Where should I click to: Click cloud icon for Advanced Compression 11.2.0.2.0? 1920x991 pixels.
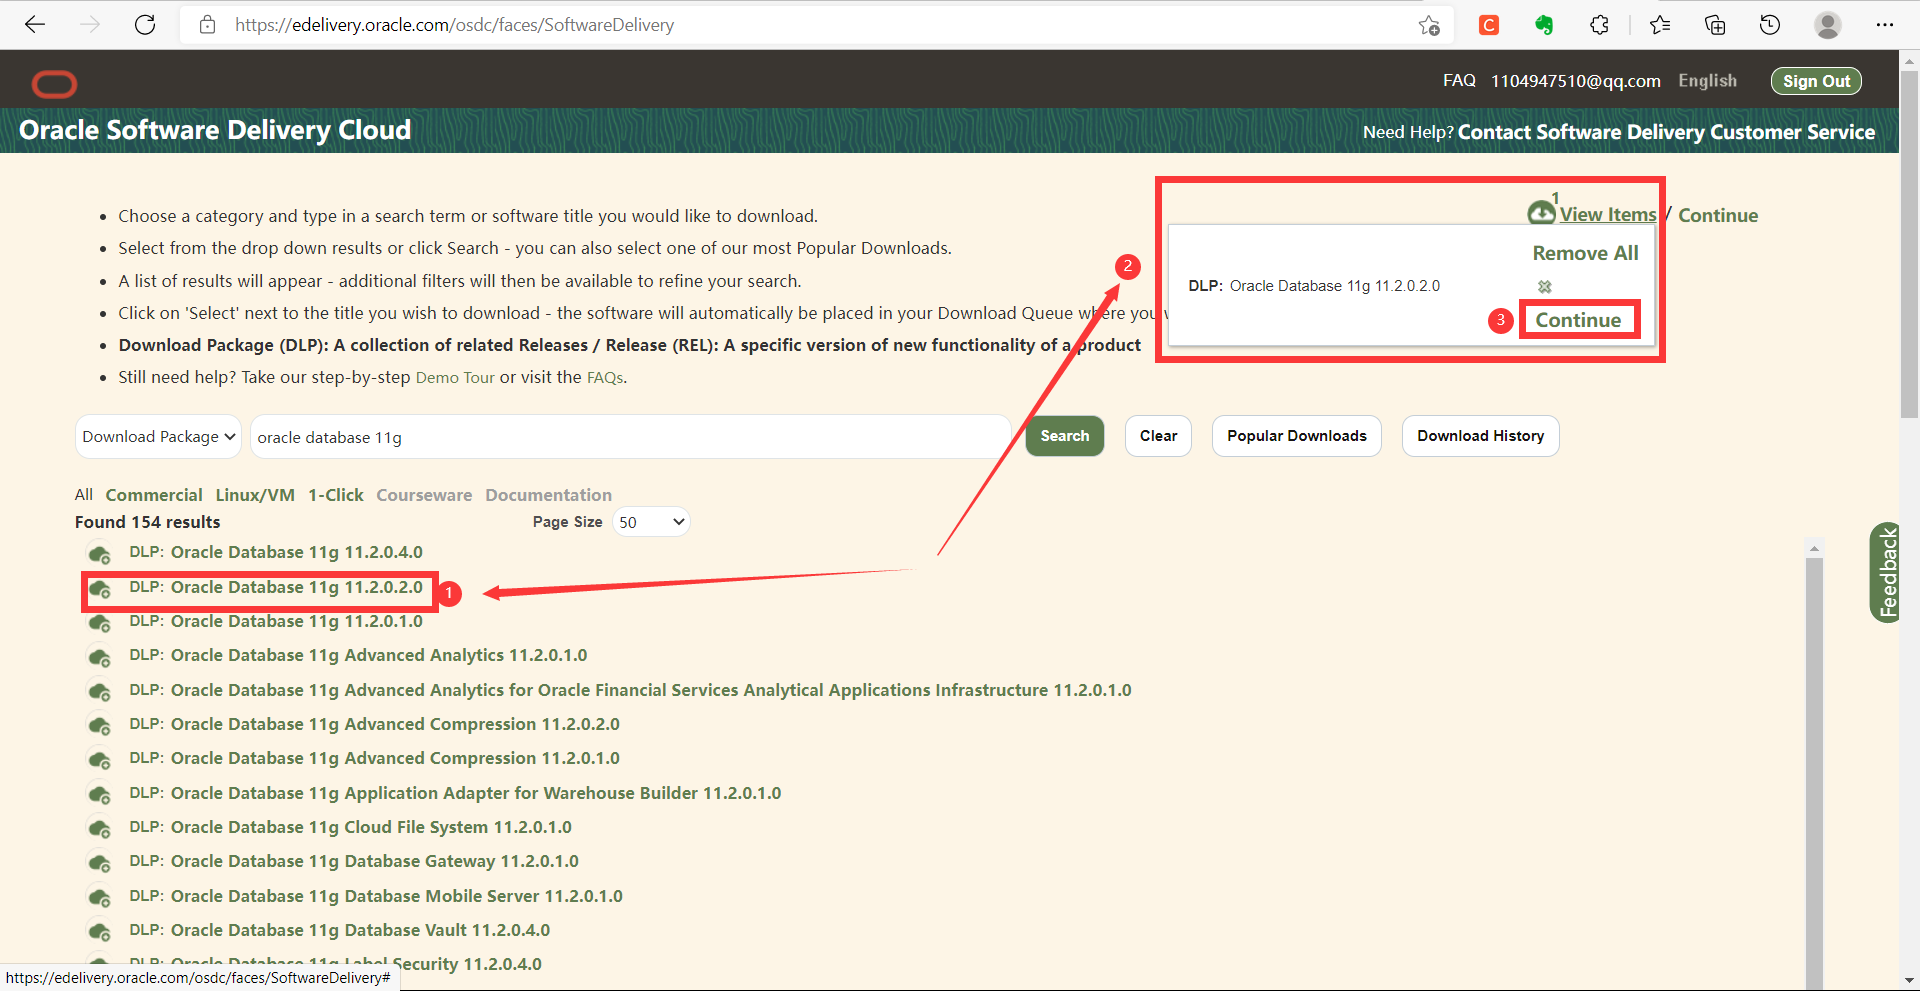tap(99, 726)
